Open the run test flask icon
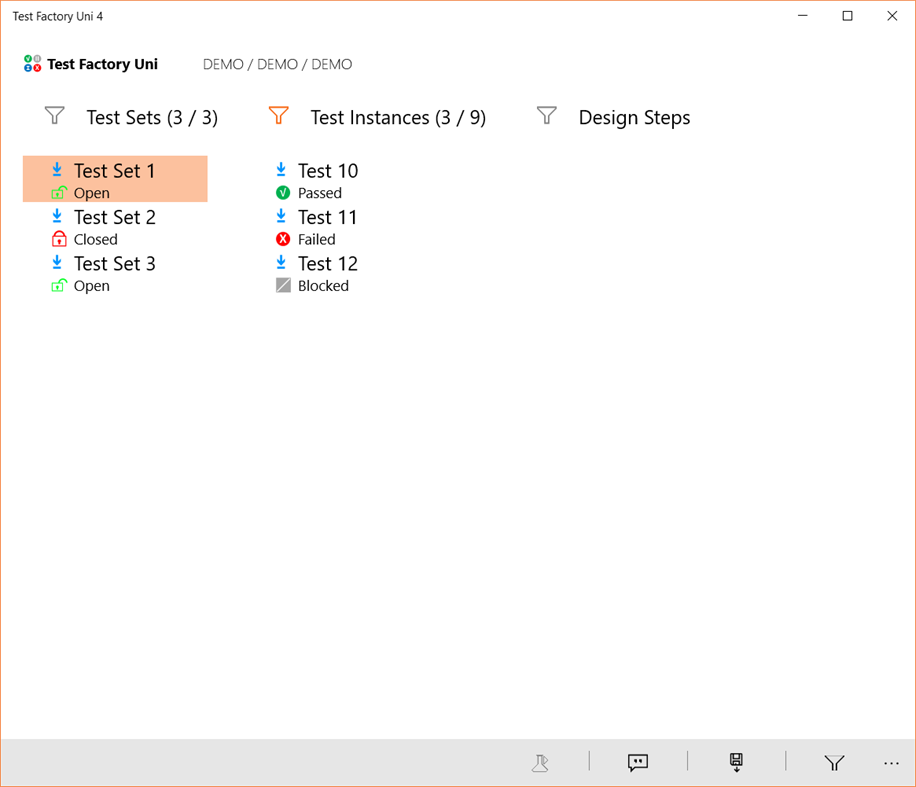The height and width of the screenshot is (787, 916). click(540, 763)
